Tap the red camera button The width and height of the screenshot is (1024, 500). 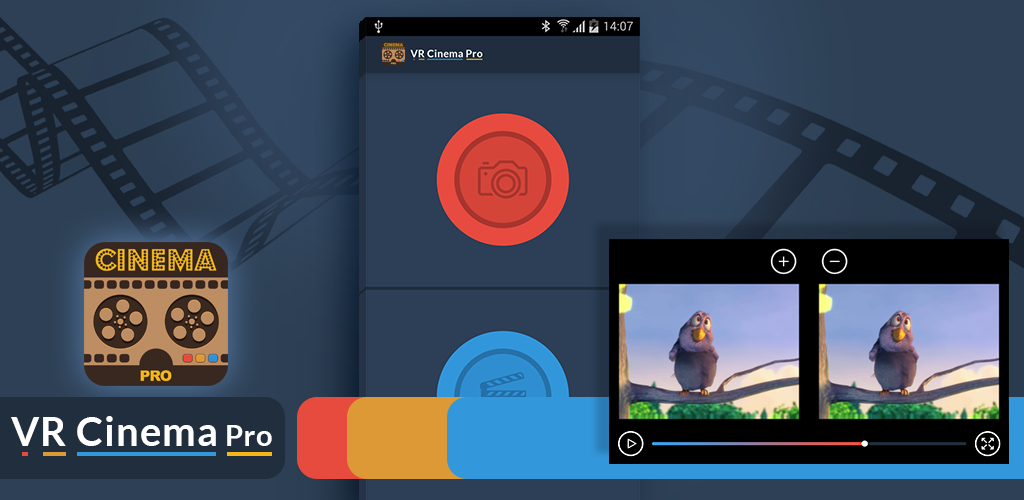click(x=503, y=180)
